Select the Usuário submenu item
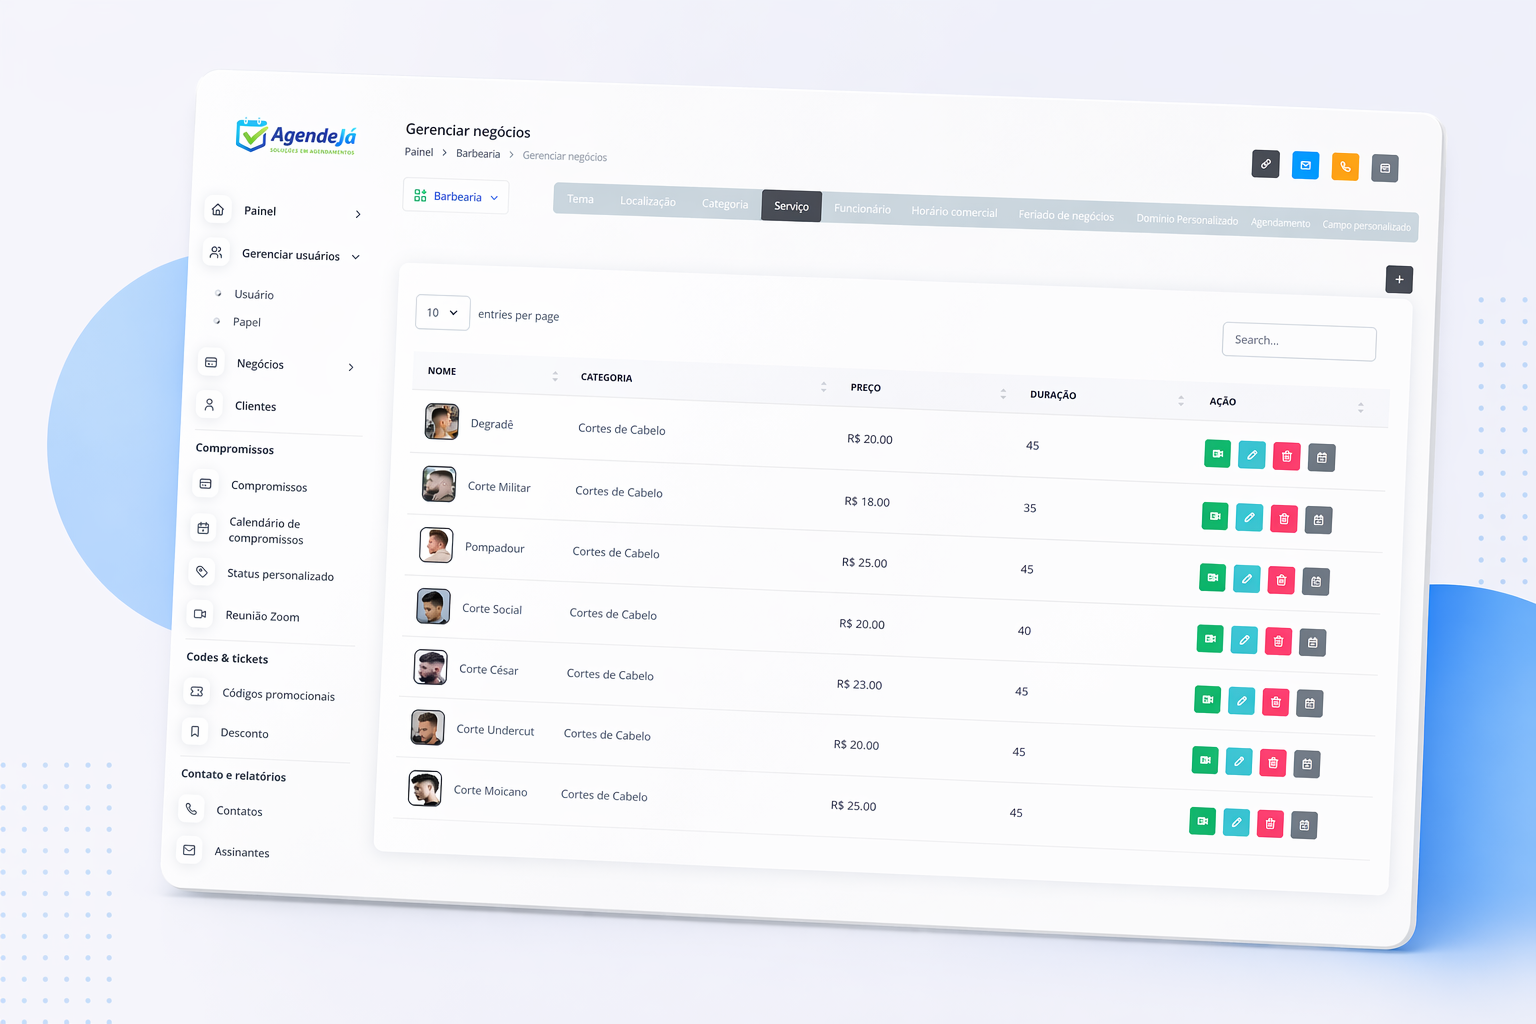 tap(254, 294)
